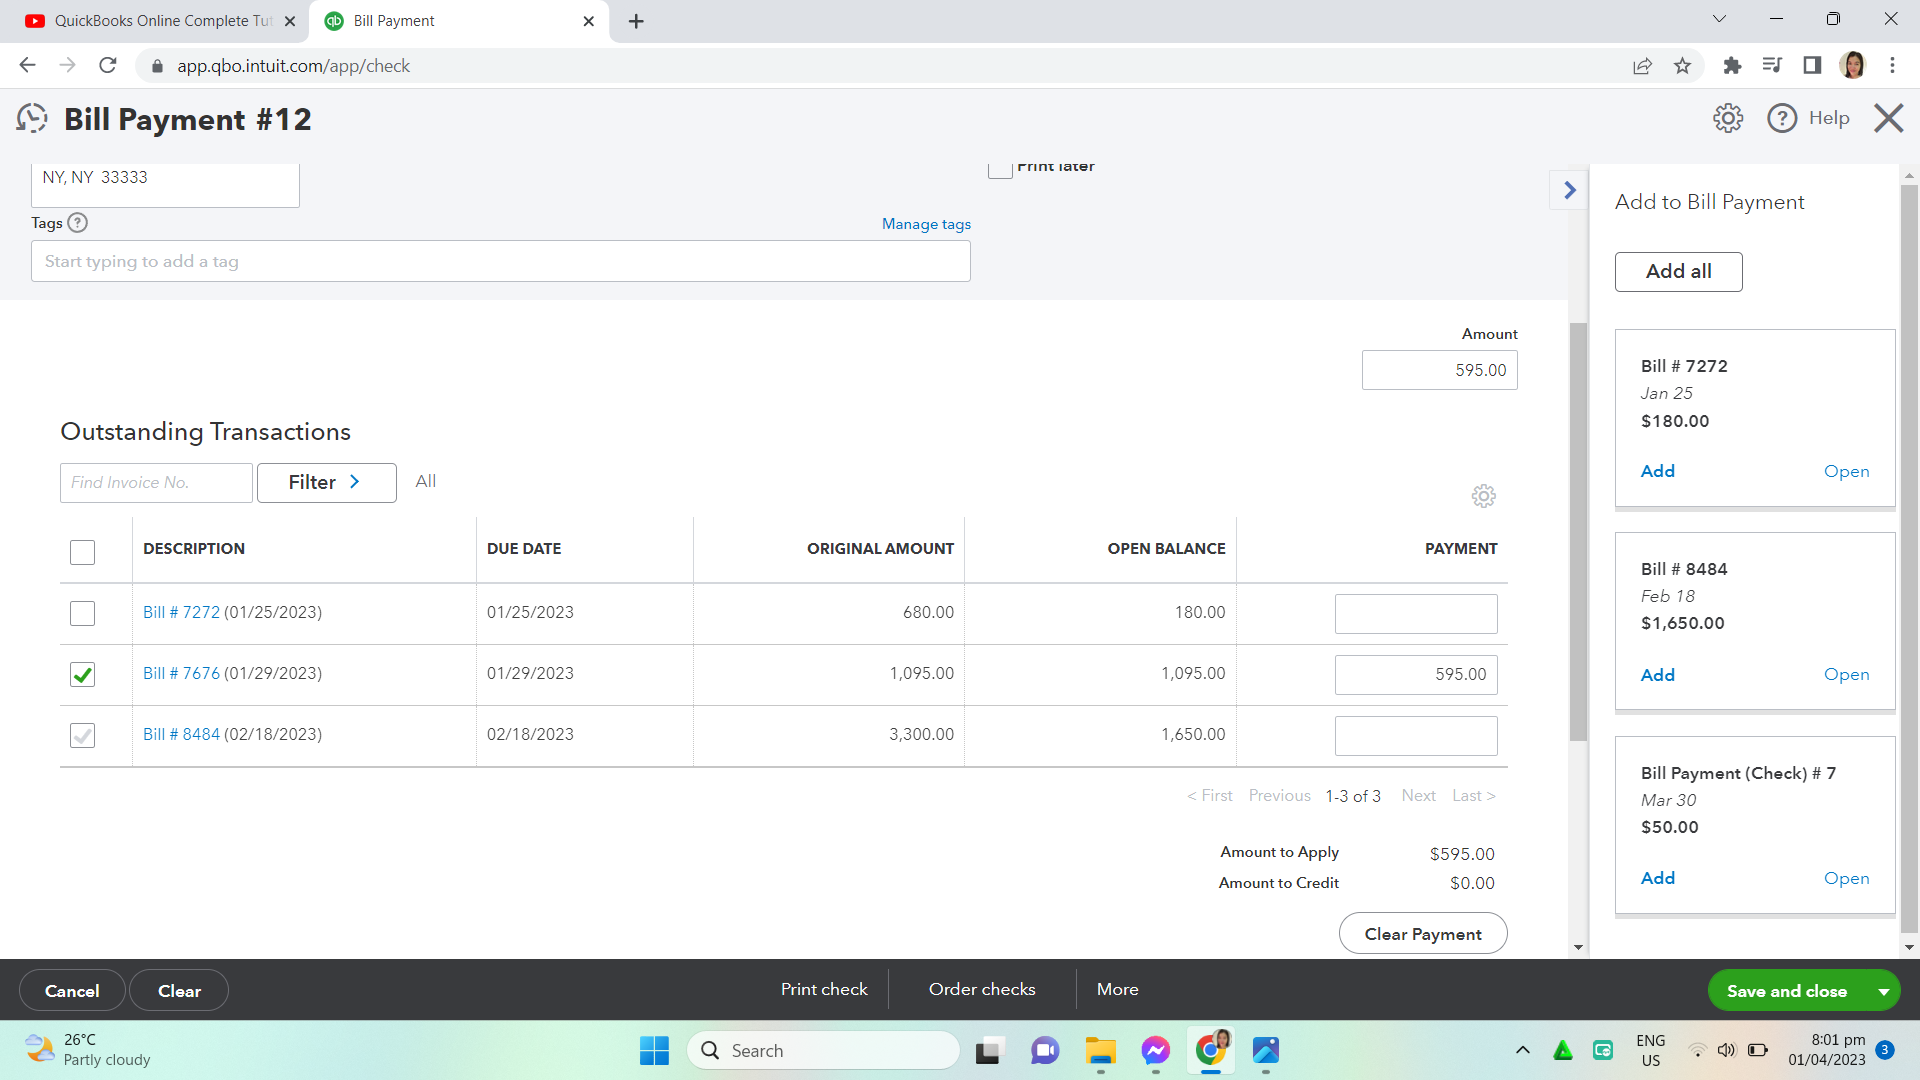Collapse the Add to Bill Payment panel
Viewport: 1920px width, 1080px height.
pyautogui.click(x=1569, y=190)
